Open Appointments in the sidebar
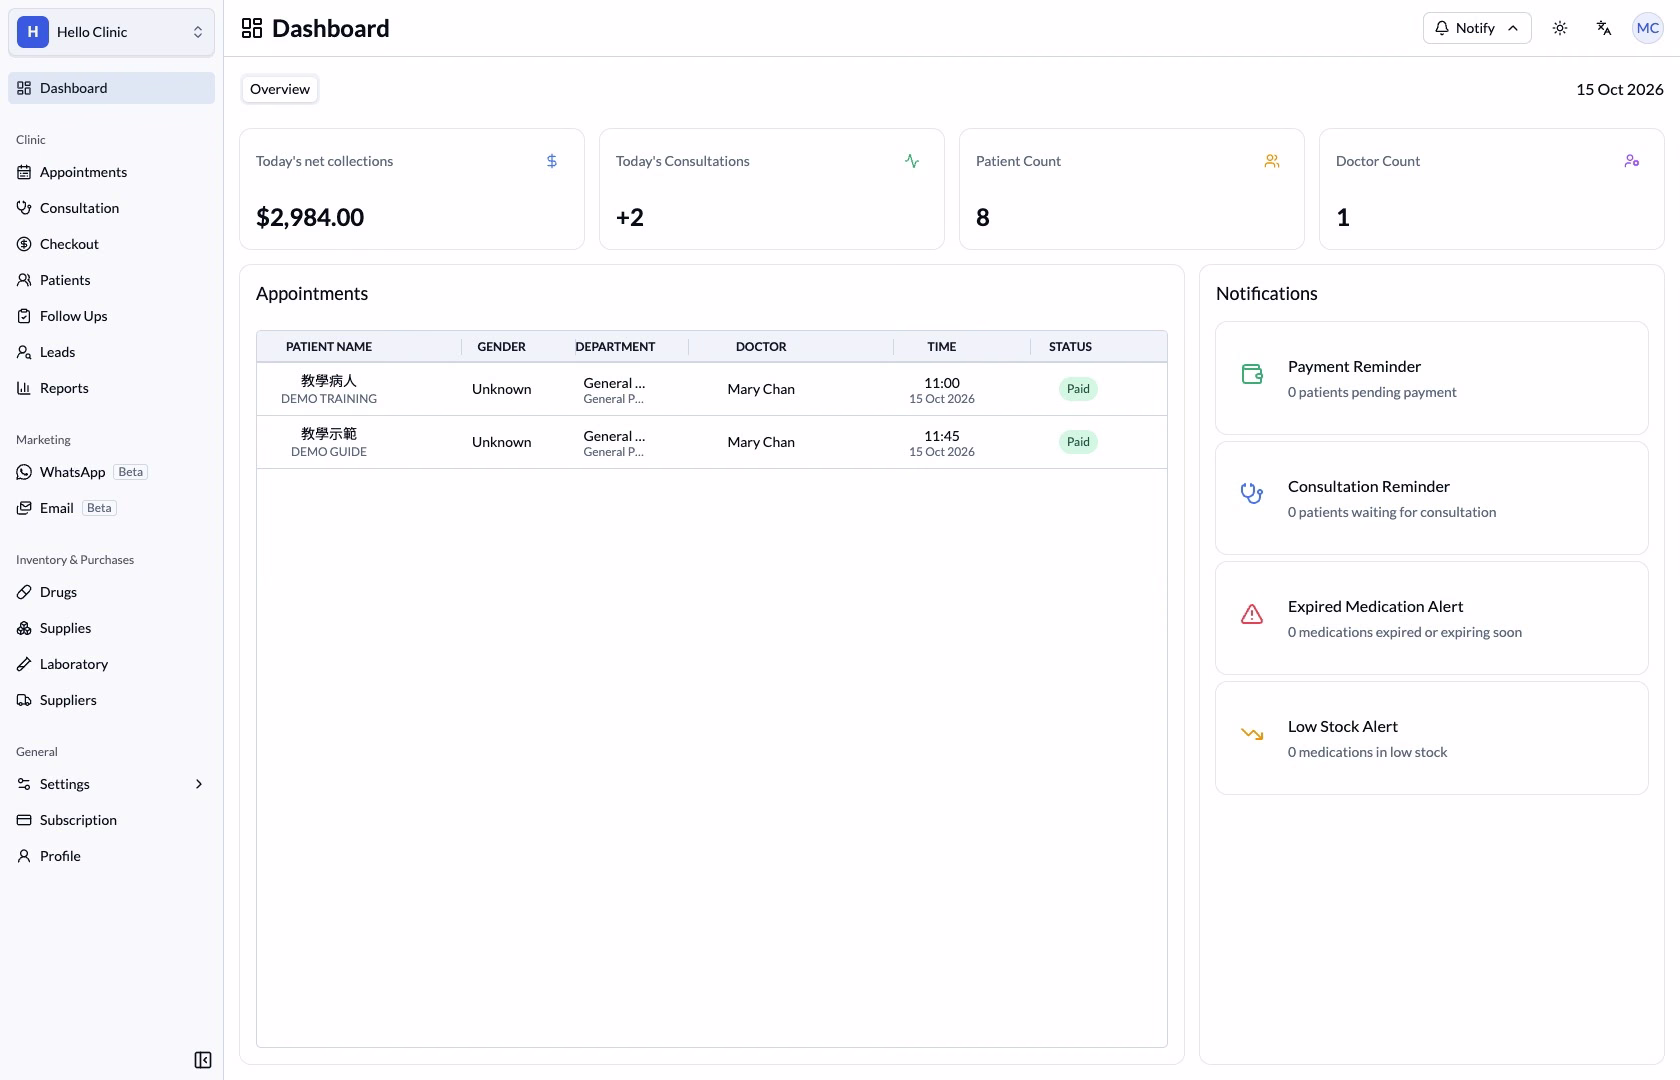The width and height of the screenshot is (1680, 1080). point(111,172)
